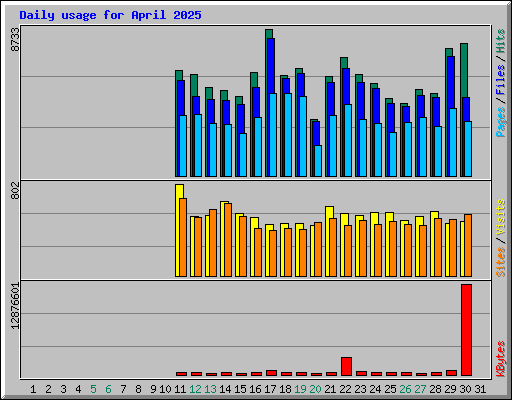Click the chart title 'Daily usage for April 2025'
Viewport: 512px width, 400px height.
110,15
